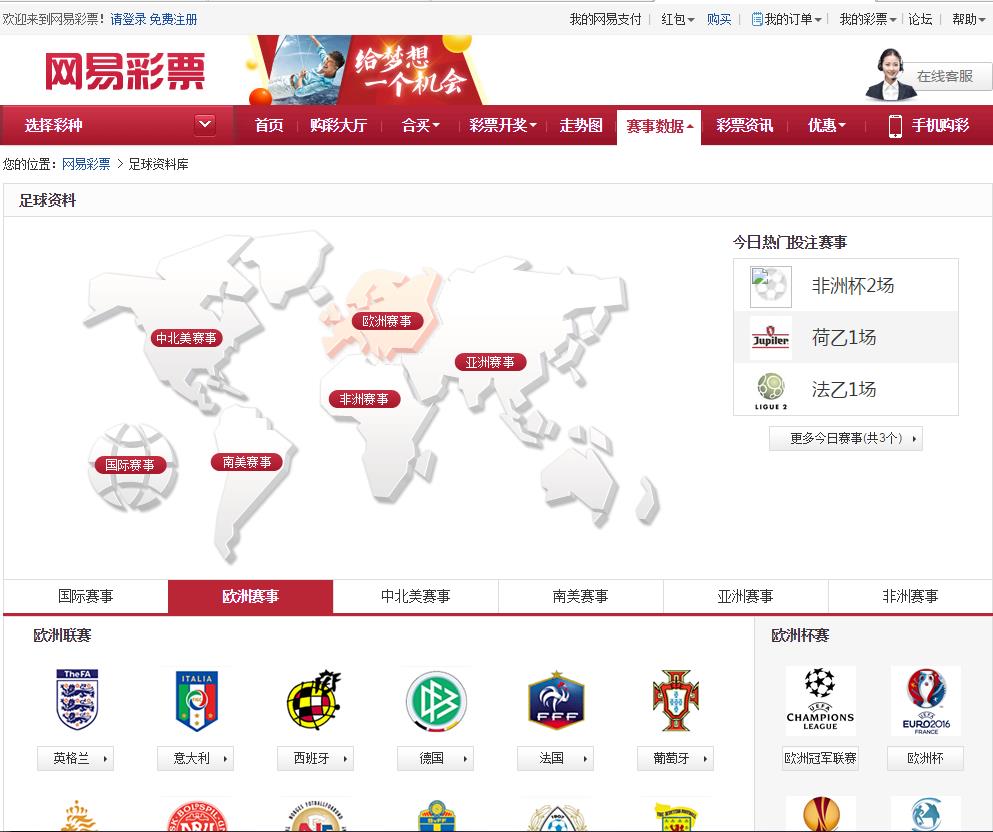Open 彩票资讯 in the navigation bar
The image size is (993, 832).
click(745, 125)
